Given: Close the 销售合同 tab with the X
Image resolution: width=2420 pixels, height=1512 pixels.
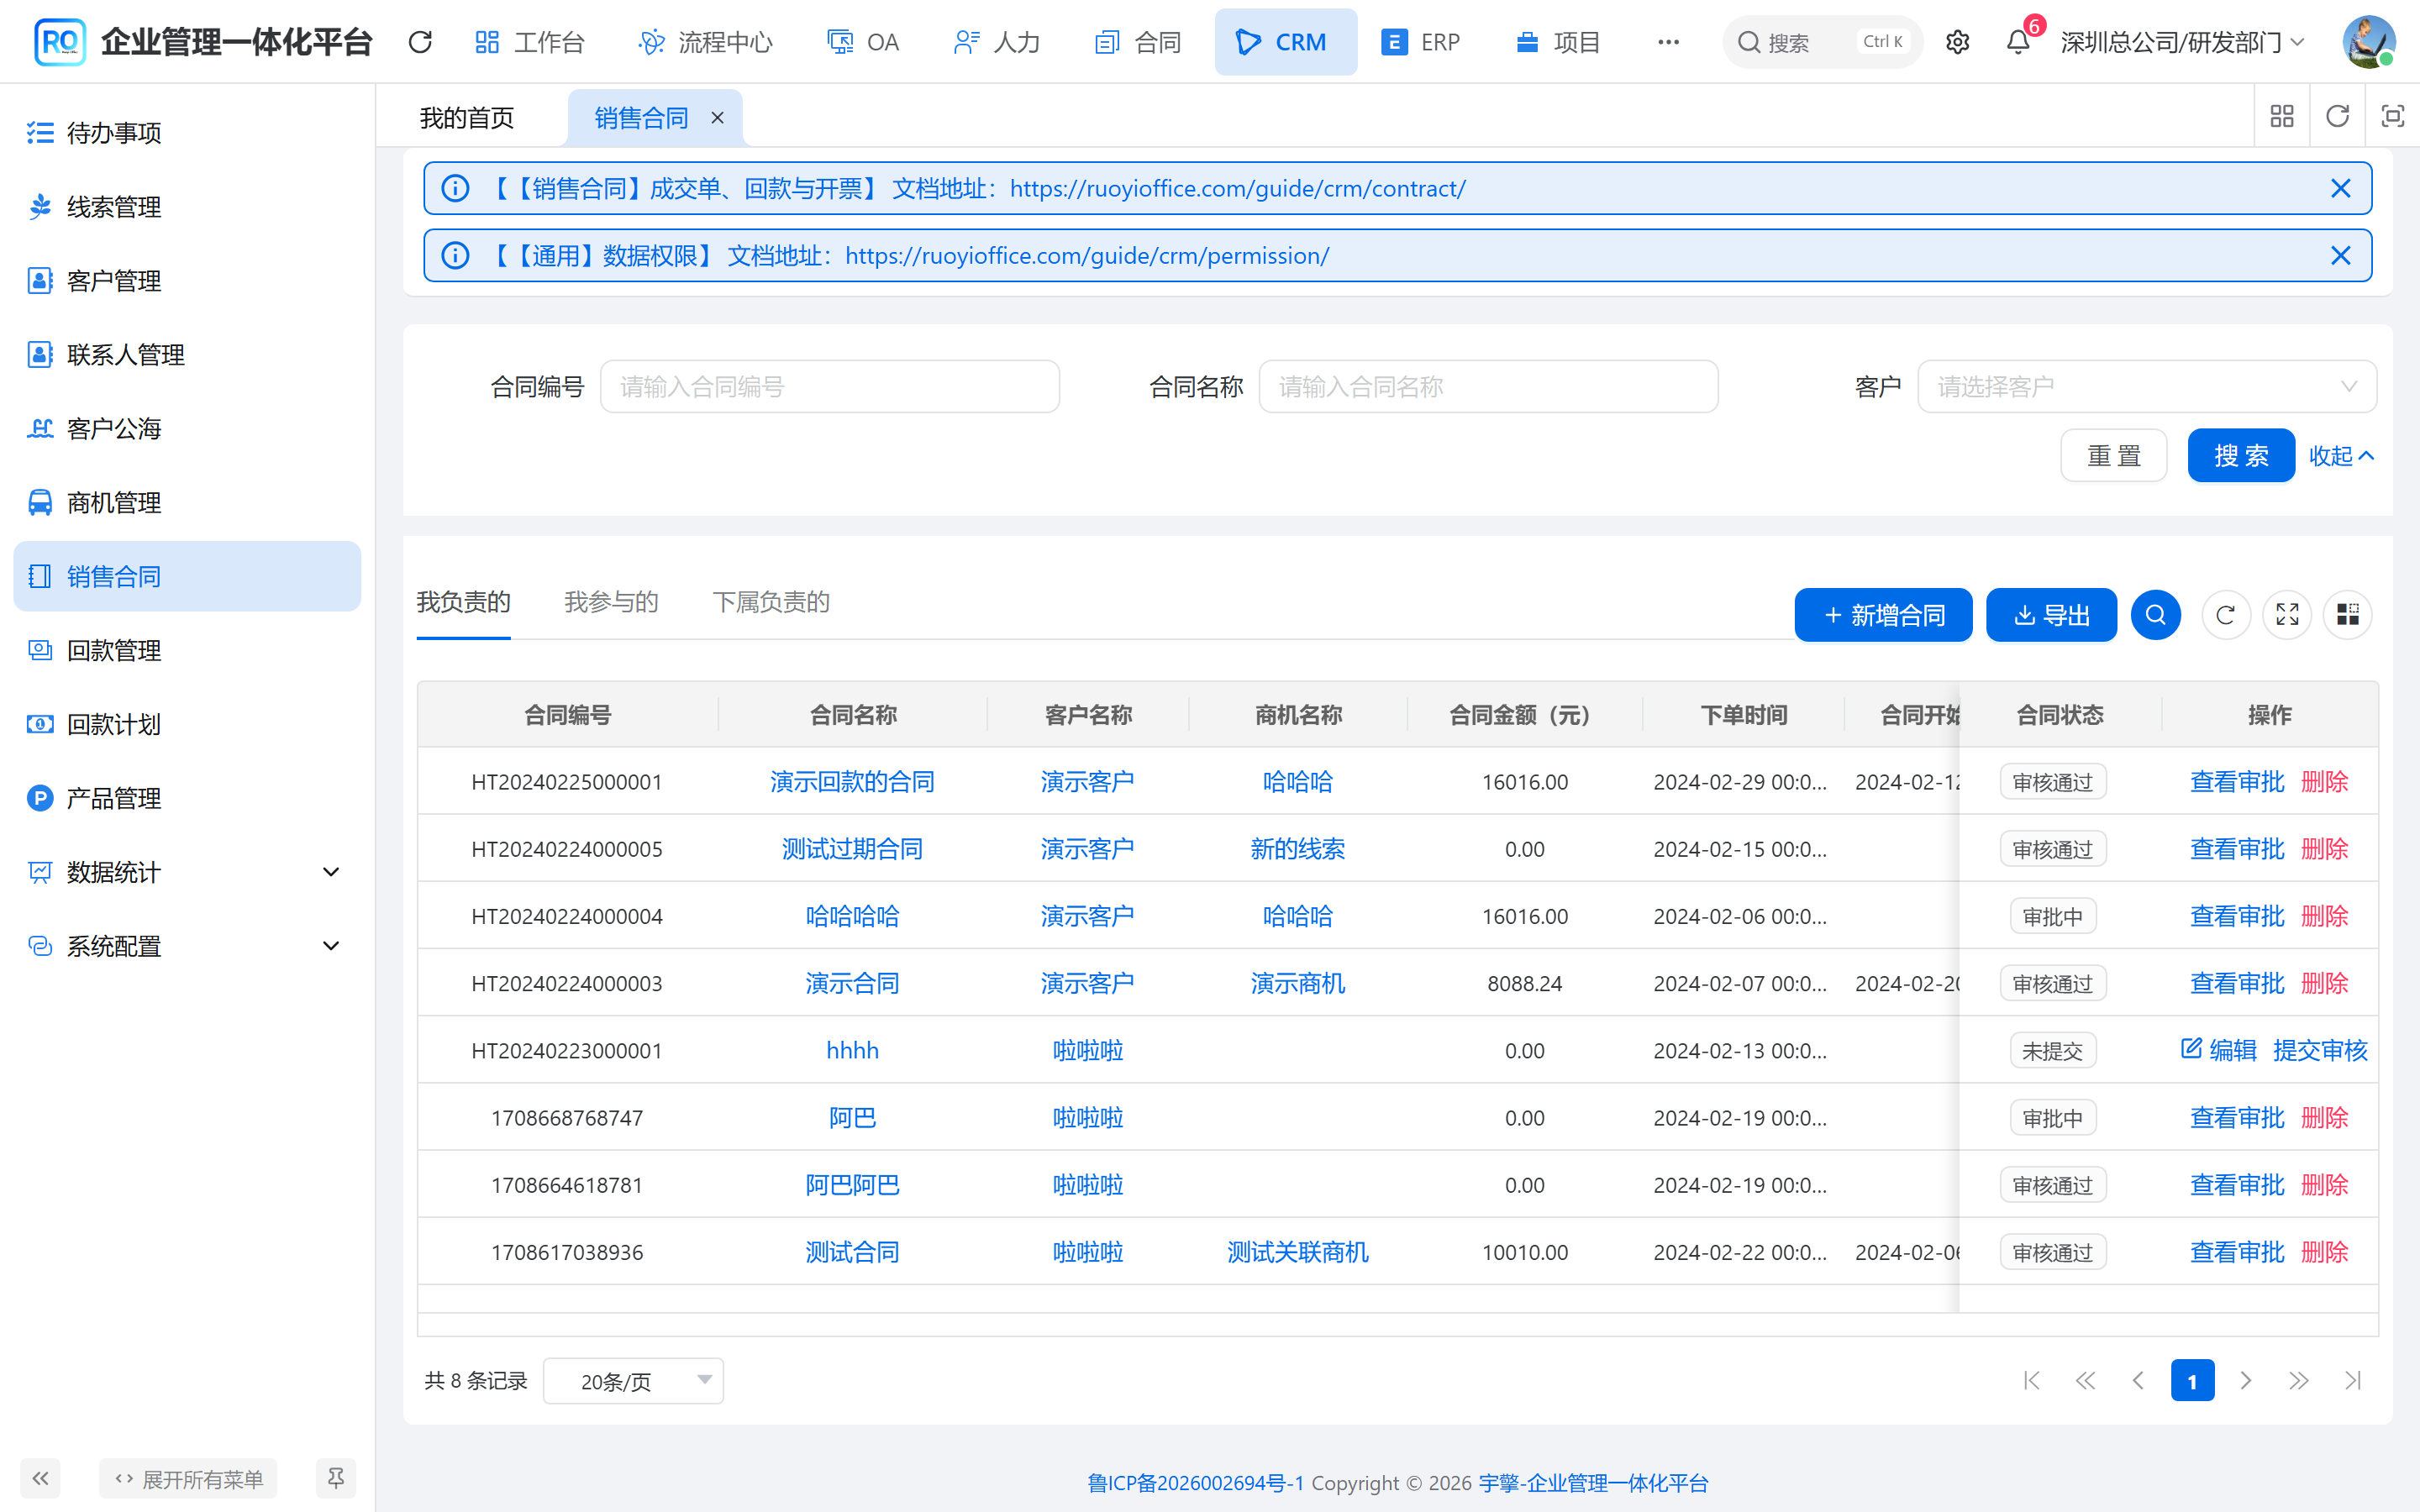Looking at the screenshot, I should tap(717, 118).
